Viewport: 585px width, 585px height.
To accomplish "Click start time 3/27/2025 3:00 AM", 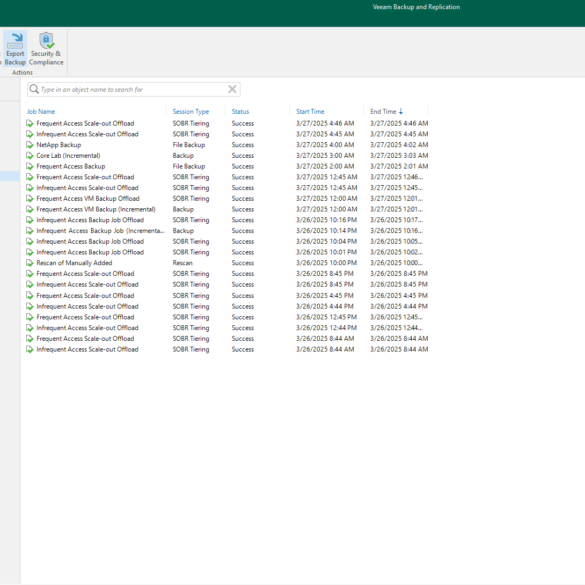I will [325, 156].
